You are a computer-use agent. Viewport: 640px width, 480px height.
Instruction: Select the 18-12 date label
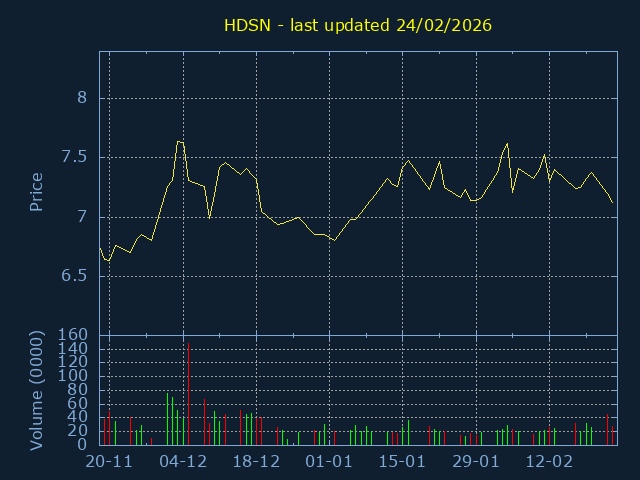point(256,462)
